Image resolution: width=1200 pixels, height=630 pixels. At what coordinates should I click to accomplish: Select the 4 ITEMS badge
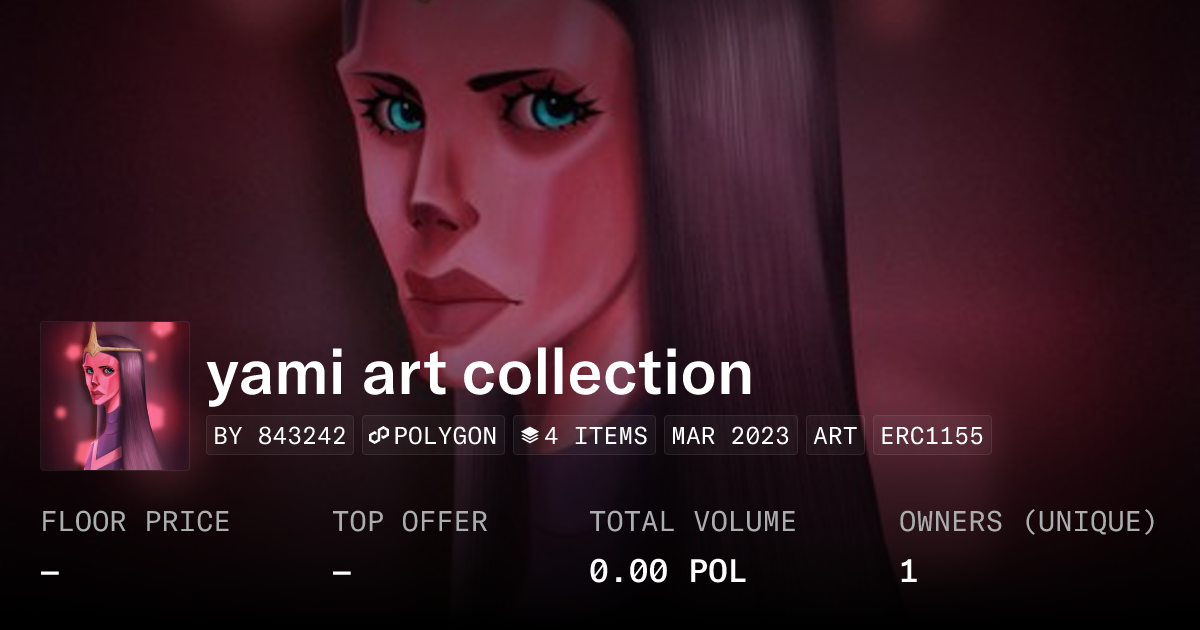pos(584,436)
